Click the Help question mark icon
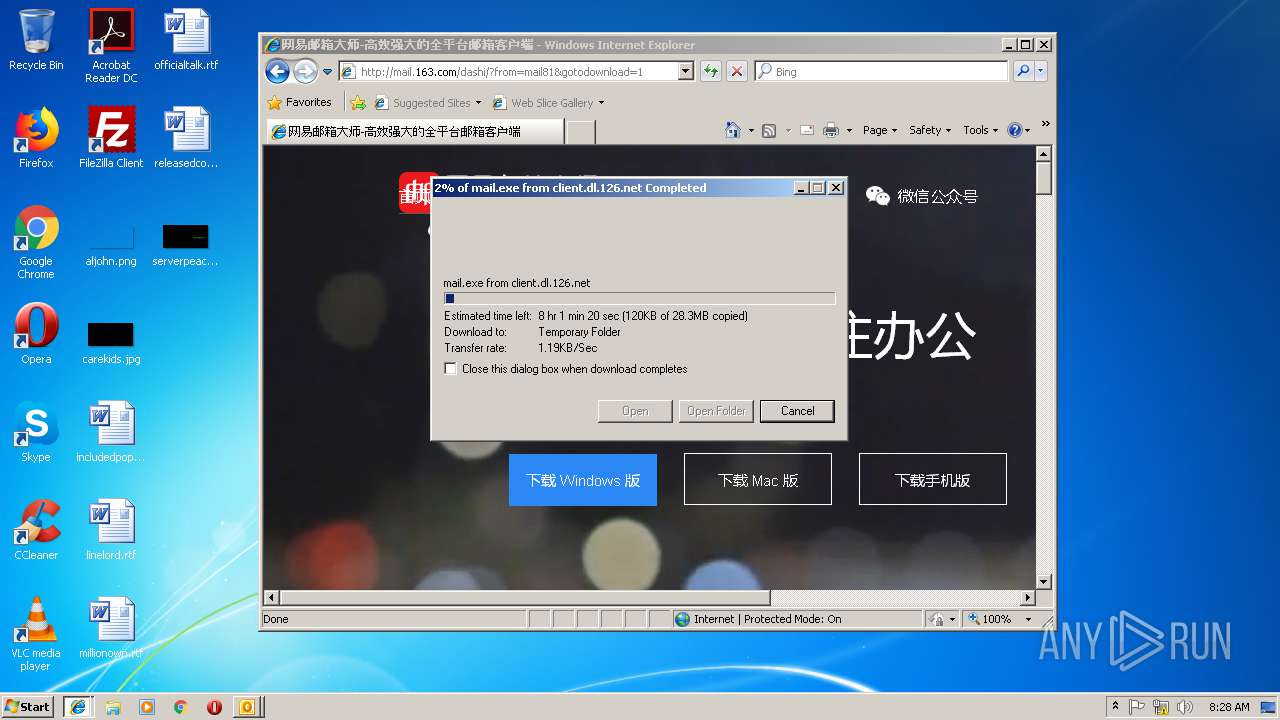The image size is (1280, 720). tap(1015, 130)
